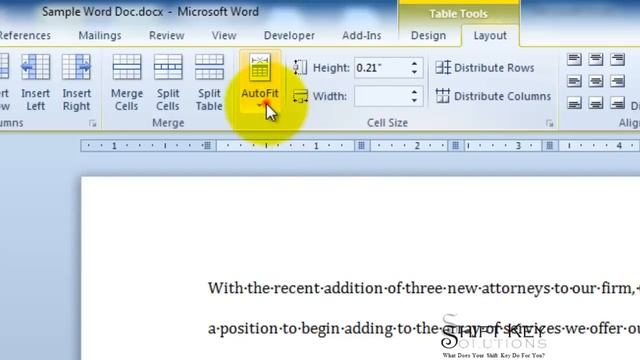This screenshot has height=360, width=640.
Task: Click Distribute Columns
Action: click(x=493, y=96)
